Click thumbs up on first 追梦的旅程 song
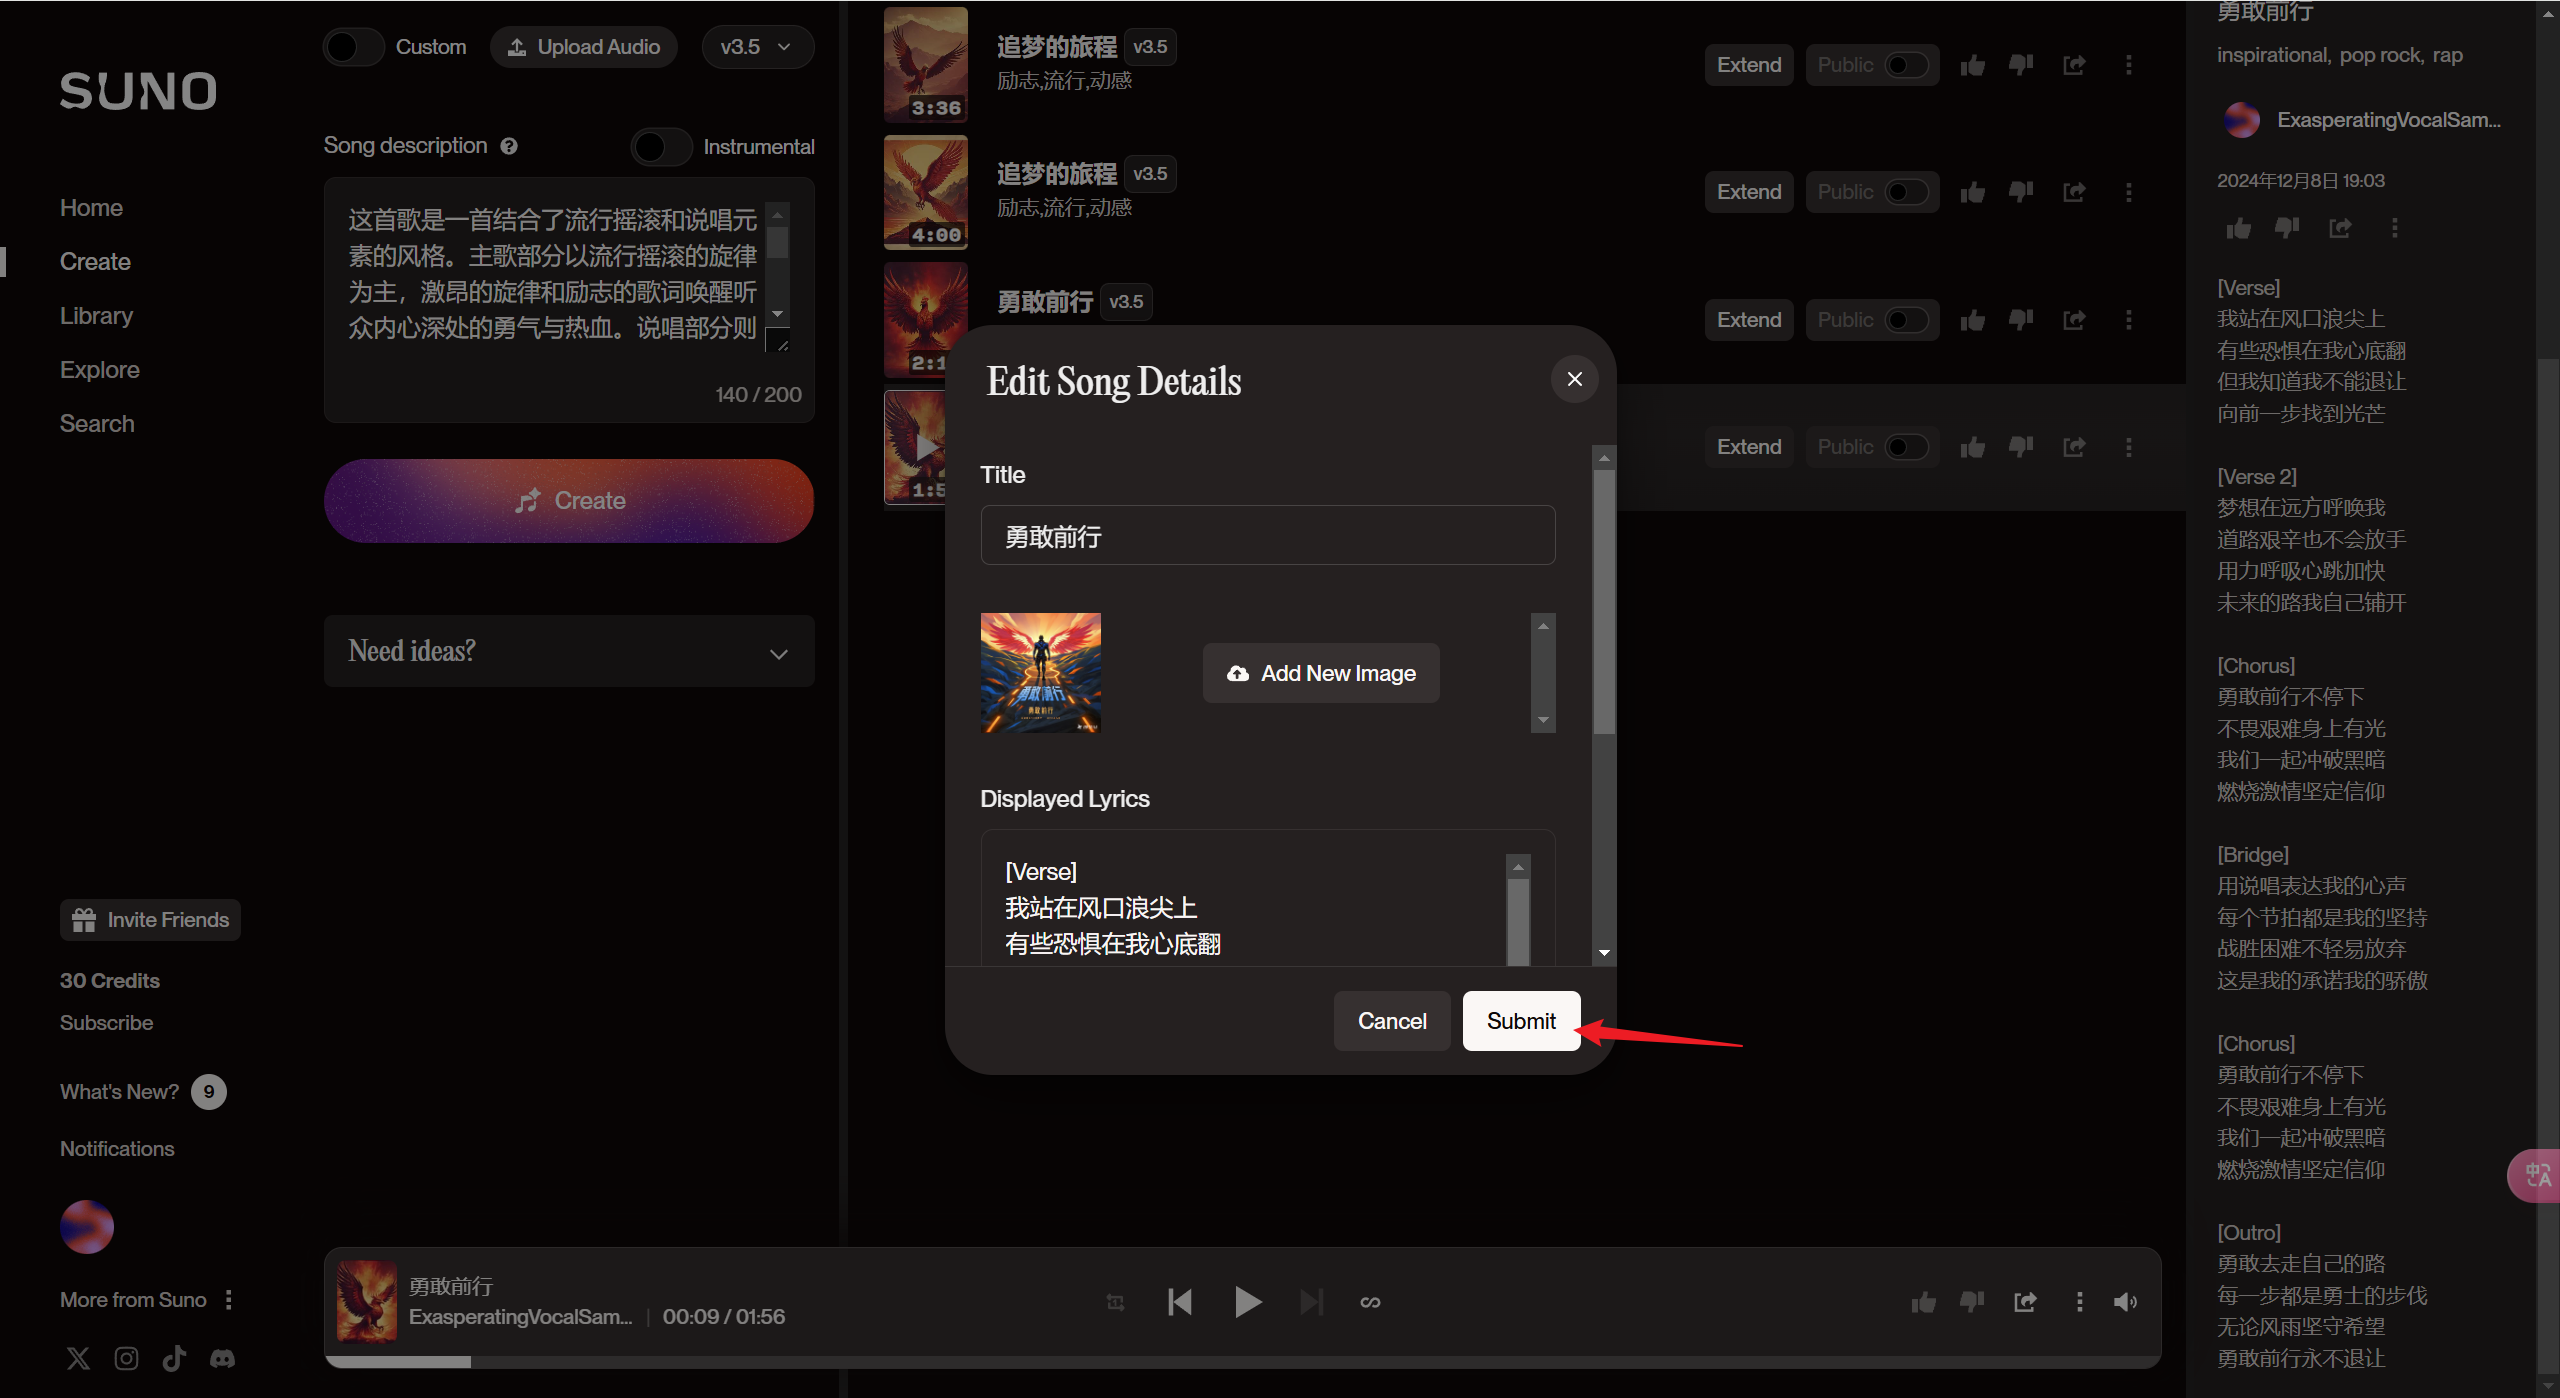This screenshot has height=1398, width=2560. pos(1972,65)
